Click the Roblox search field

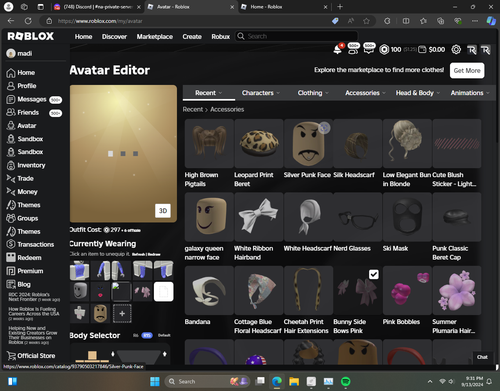pyautogui.click(x=297, y=36)
